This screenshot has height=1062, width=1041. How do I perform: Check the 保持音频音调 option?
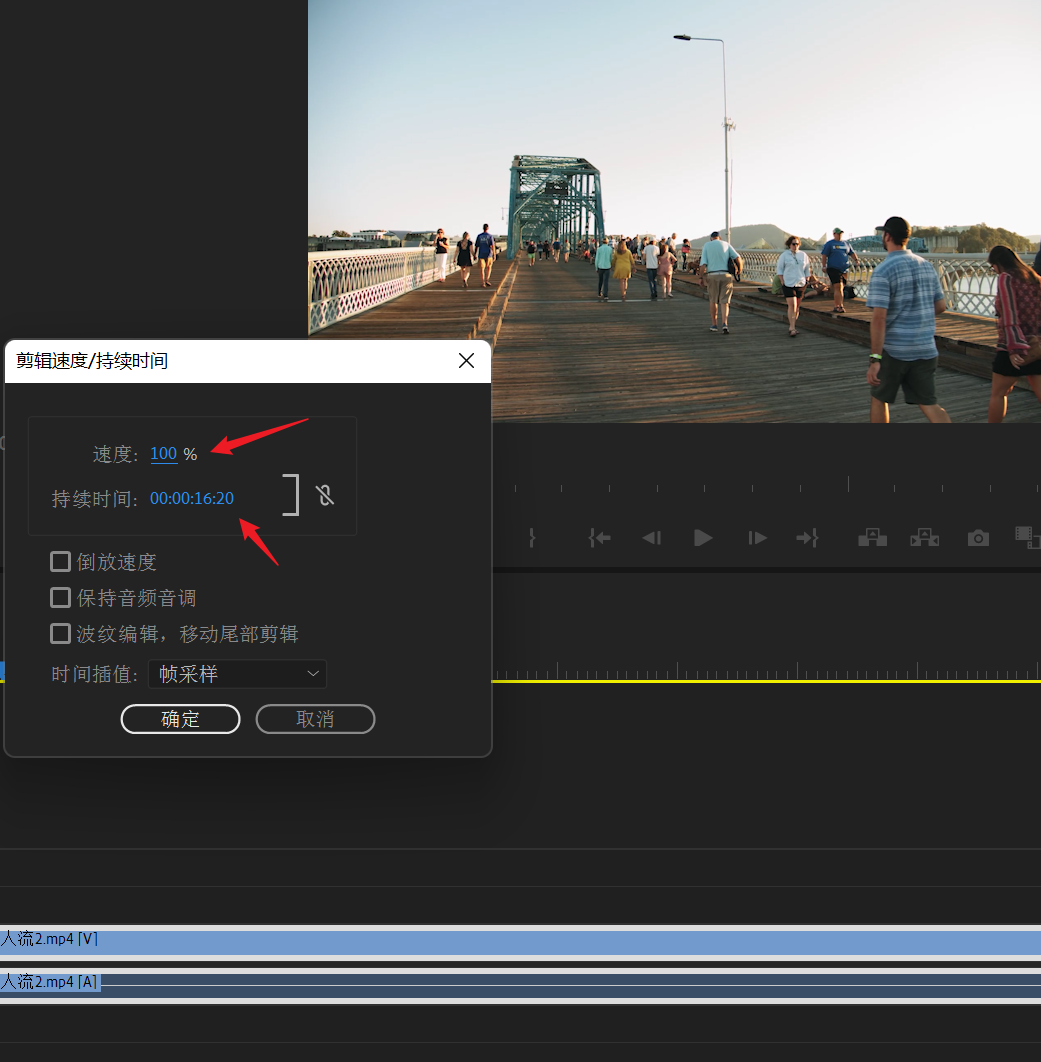(61, 598)
